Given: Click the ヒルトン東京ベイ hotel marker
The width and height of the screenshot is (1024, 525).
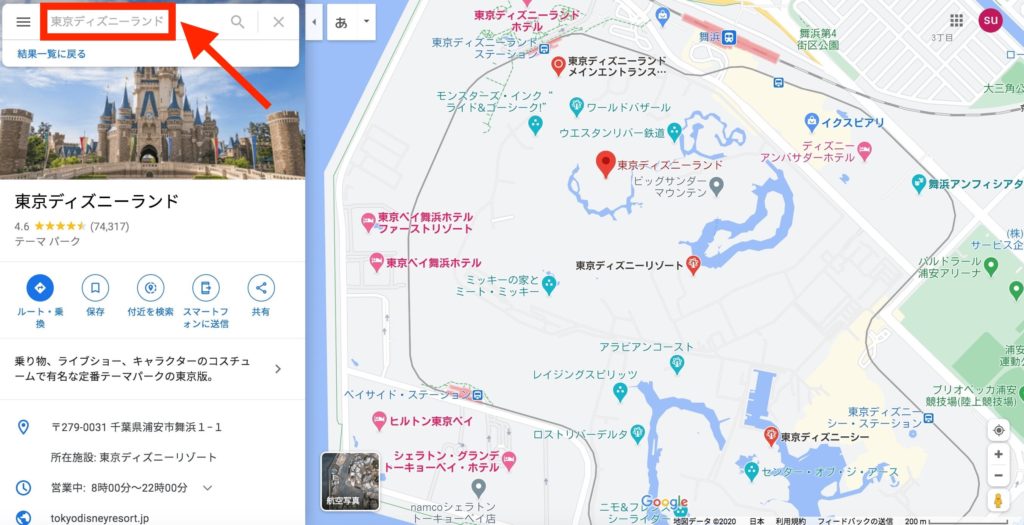Looking at the screenshot, I should 379,421.
